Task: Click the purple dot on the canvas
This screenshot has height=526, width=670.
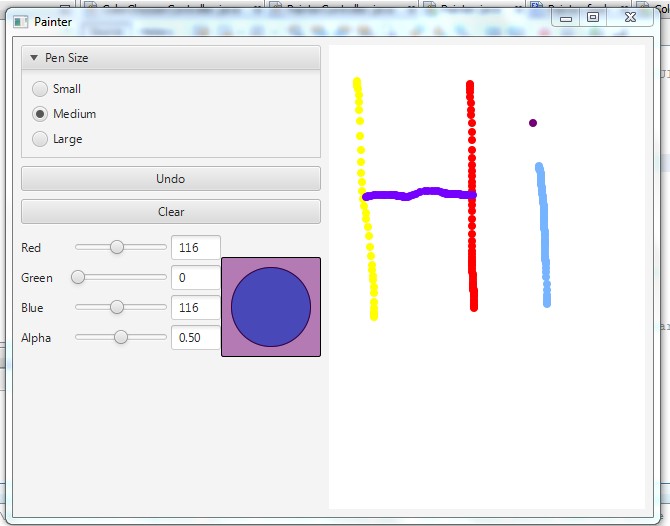Action: (x=533, y=123)
